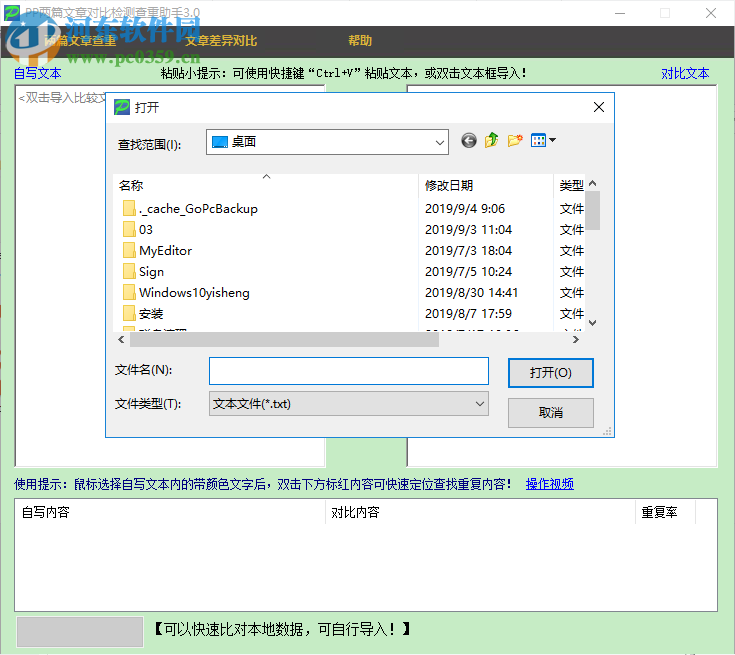Open the view menu icon in dialog

(x=538, y=140)
